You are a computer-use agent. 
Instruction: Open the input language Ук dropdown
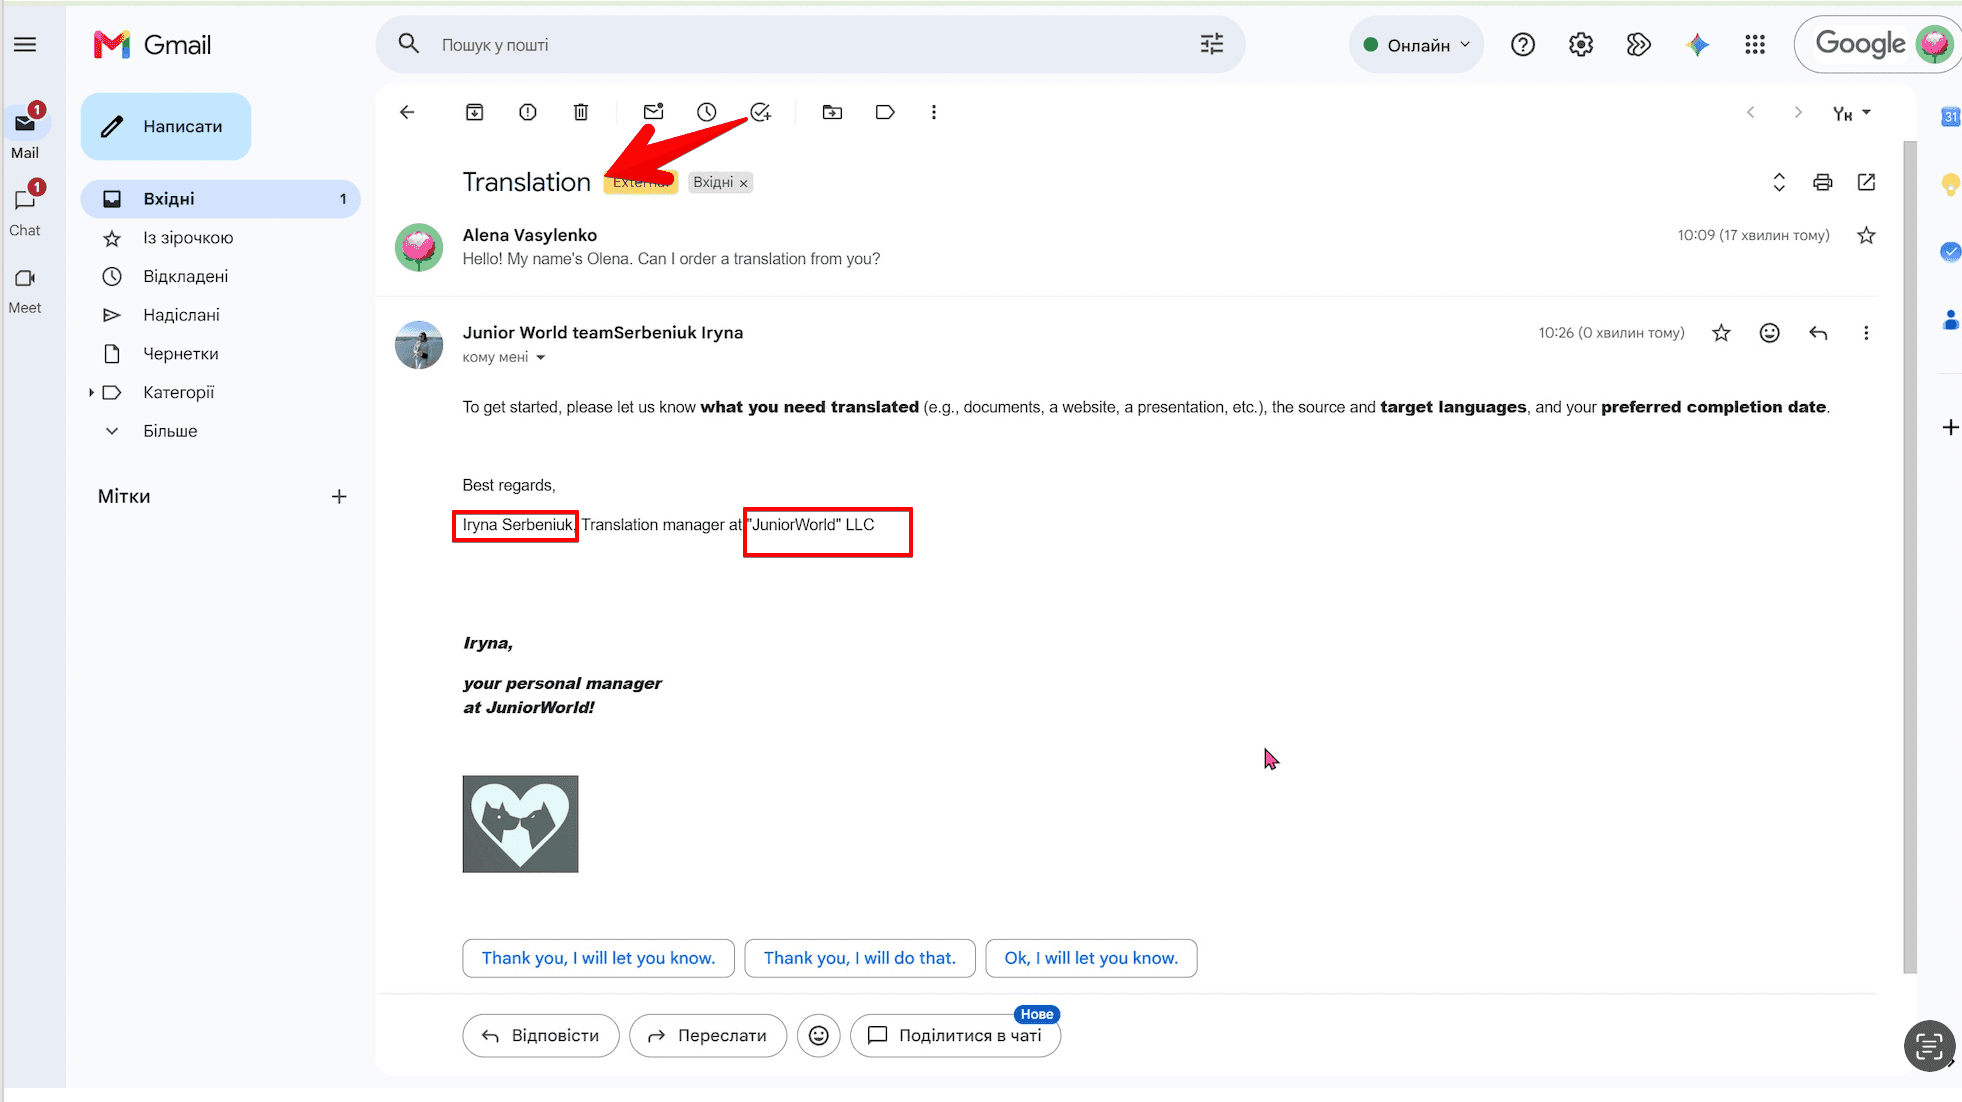click(x=1851, y=113)
